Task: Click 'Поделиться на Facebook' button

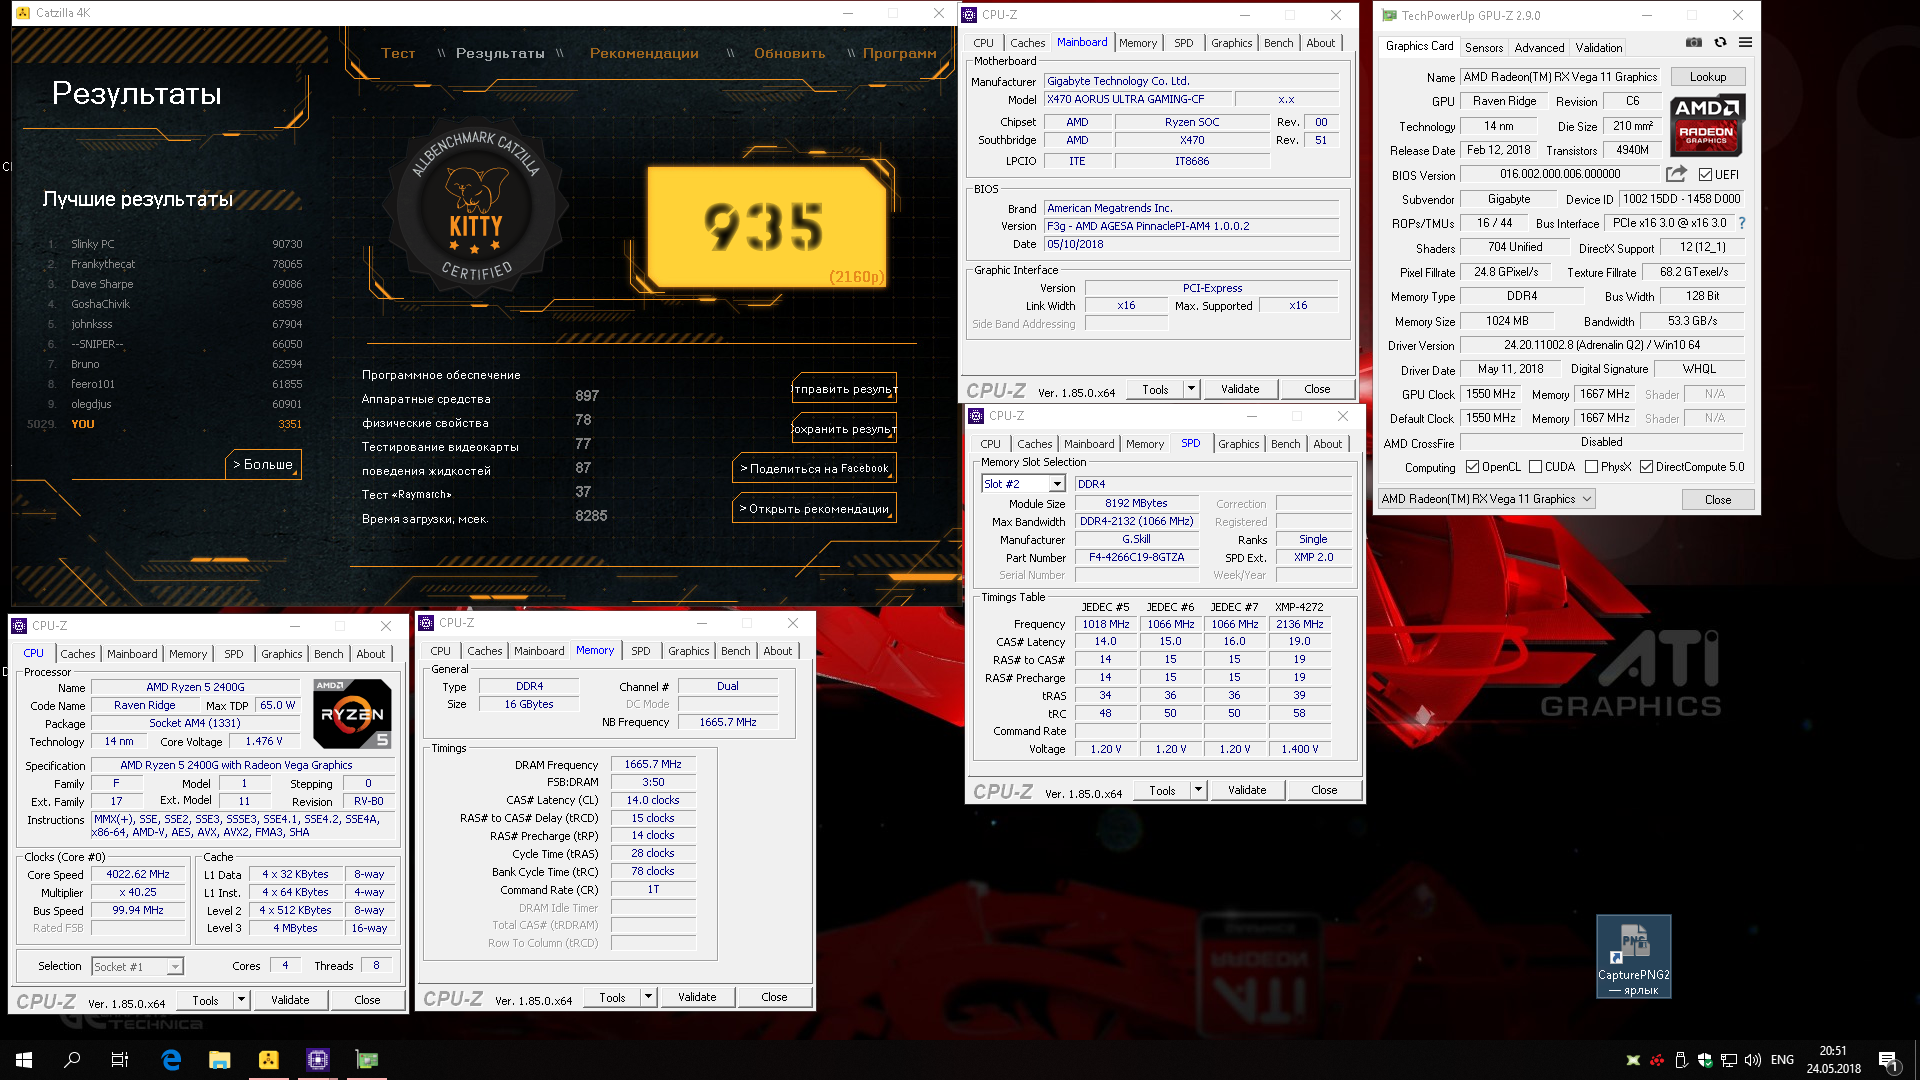Action: click(814, 468)
